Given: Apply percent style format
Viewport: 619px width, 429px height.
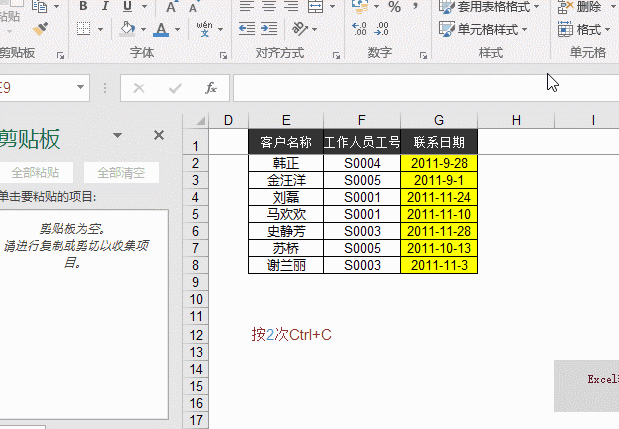Looking at the screenshot, I should 394,6.
